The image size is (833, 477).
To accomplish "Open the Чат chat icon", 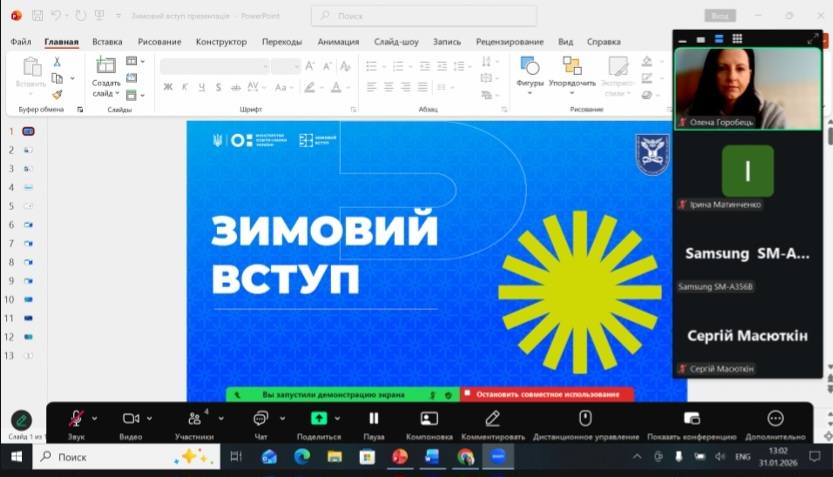I will (x=260, y=418).
